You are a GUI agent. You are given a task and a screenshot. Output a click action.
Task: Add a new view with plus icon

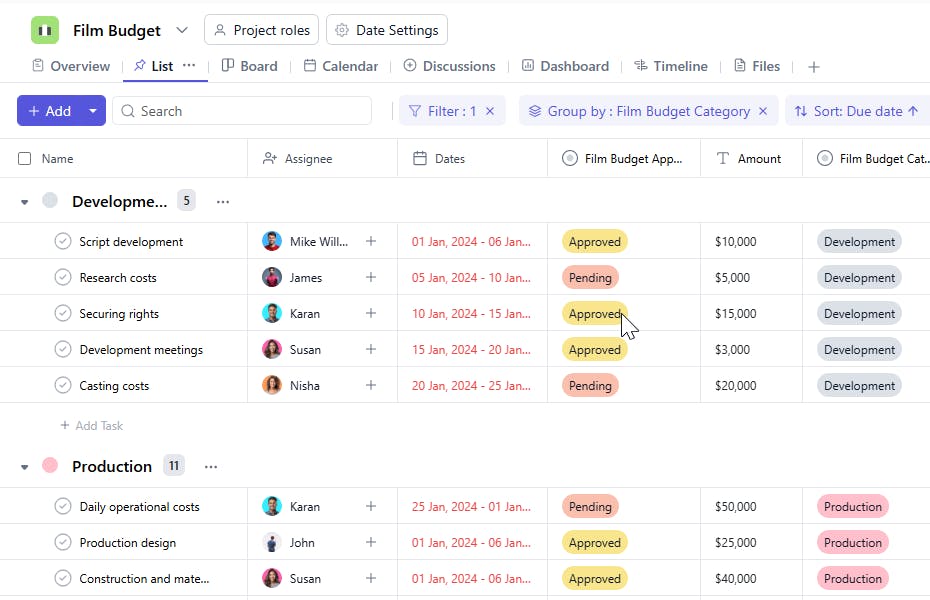click(813, 67)
